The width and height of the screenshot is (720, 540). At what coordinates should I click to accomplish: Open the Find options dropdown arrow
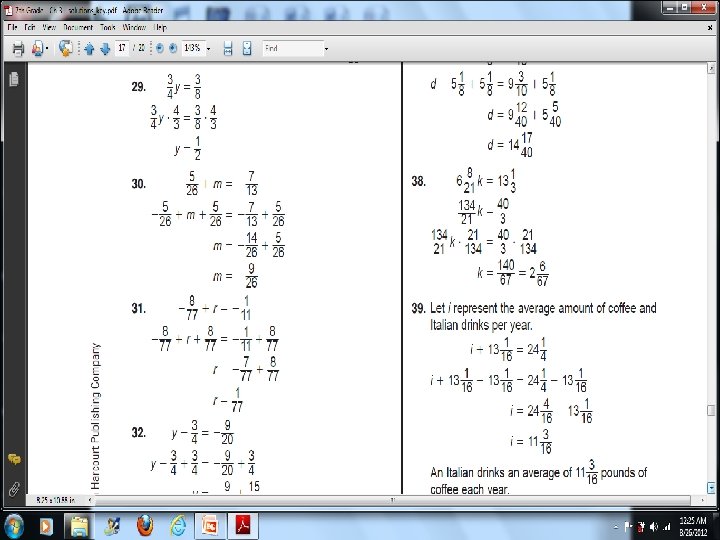click(326, 49)
